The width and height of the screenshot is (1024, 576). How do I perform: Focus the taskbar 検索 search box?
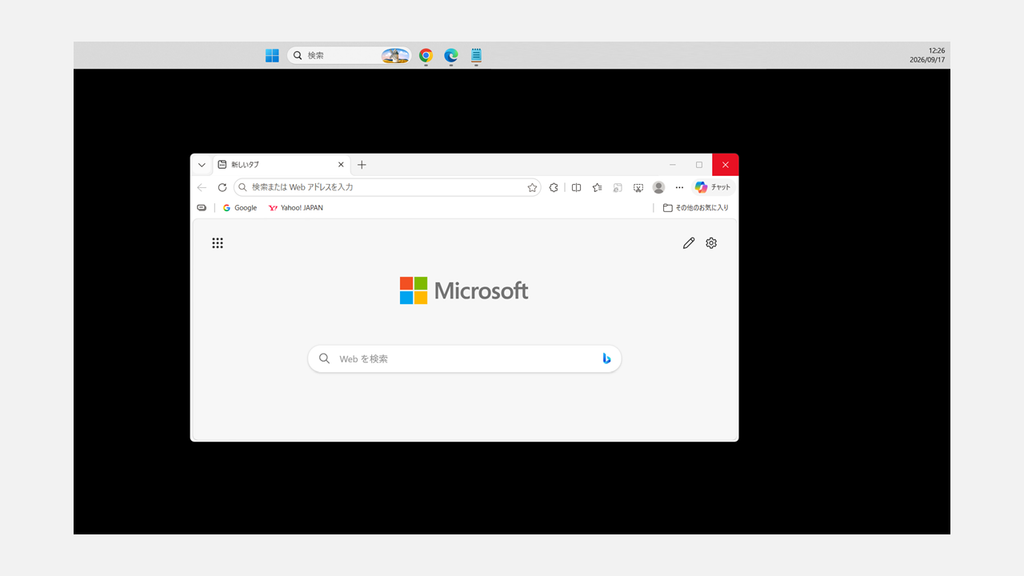(x=349, y=56)
